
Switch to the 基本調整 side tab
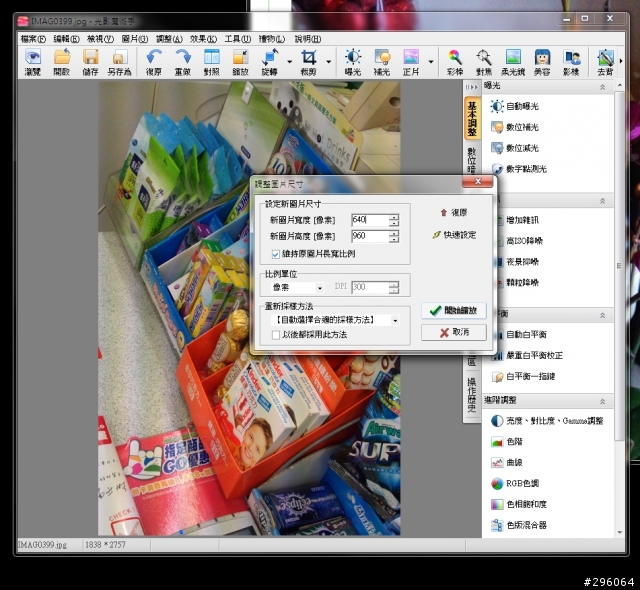pyautogui.click(x=472, y=119)
